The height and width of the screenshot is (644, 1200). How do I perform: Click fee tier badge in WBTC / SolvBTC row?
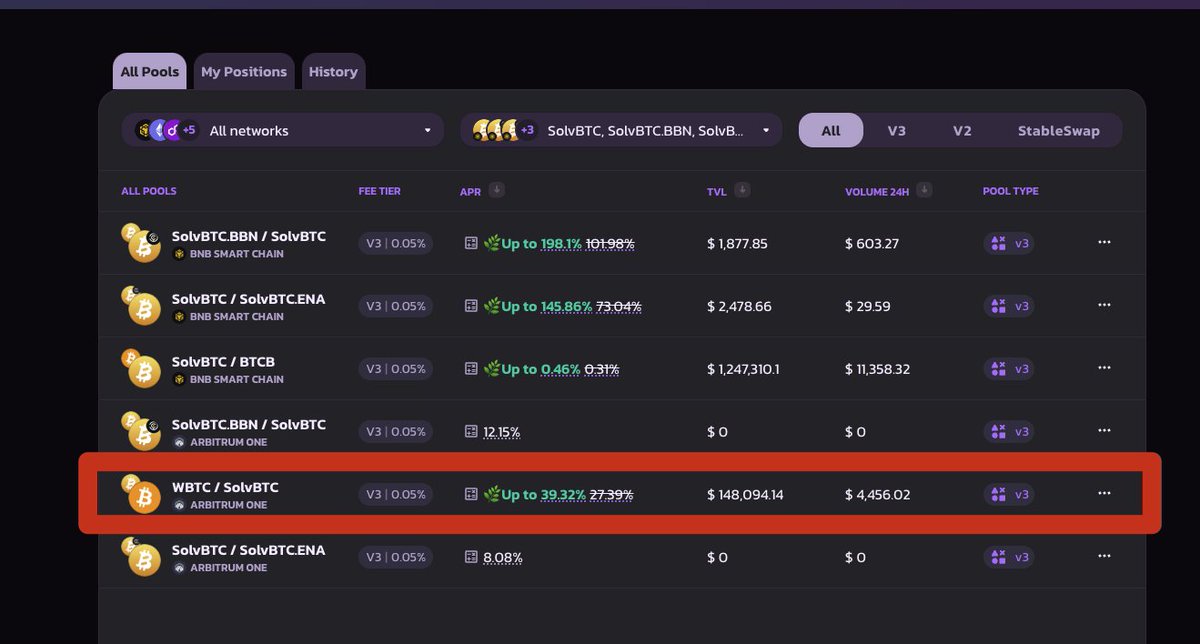396,494
